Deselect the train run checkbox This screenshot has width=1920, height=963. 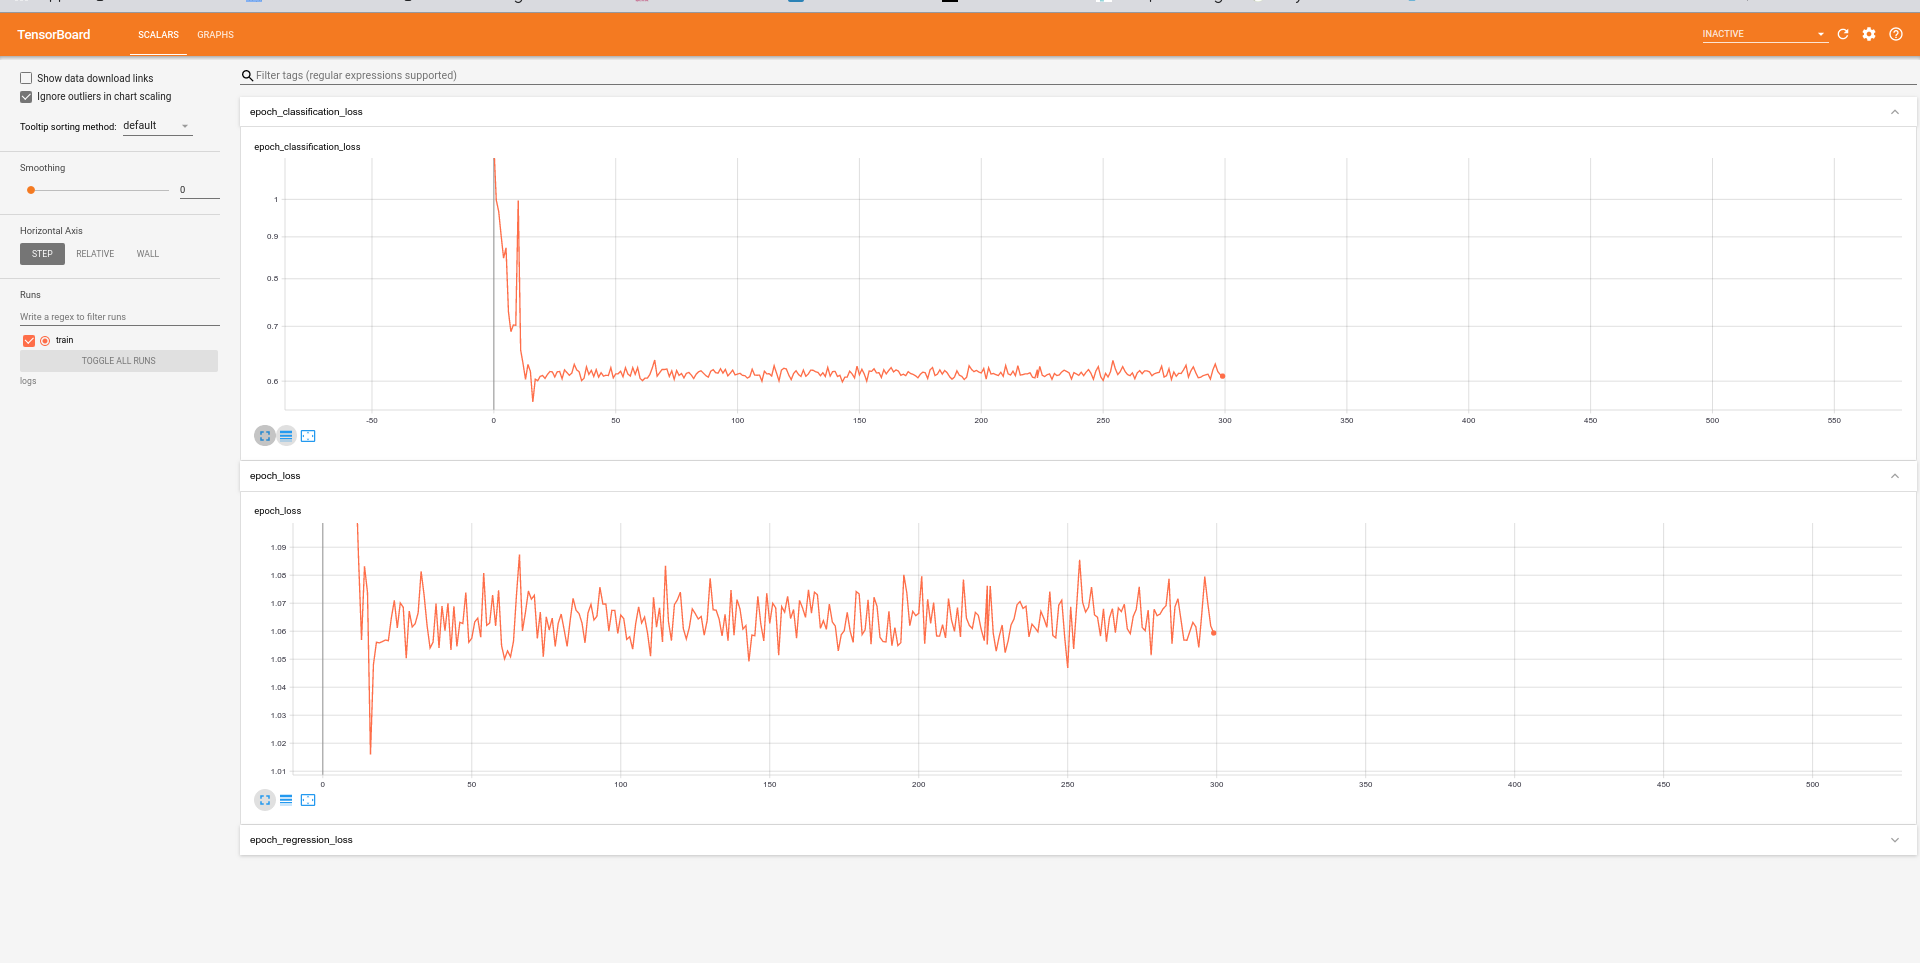tap(28, 340)
